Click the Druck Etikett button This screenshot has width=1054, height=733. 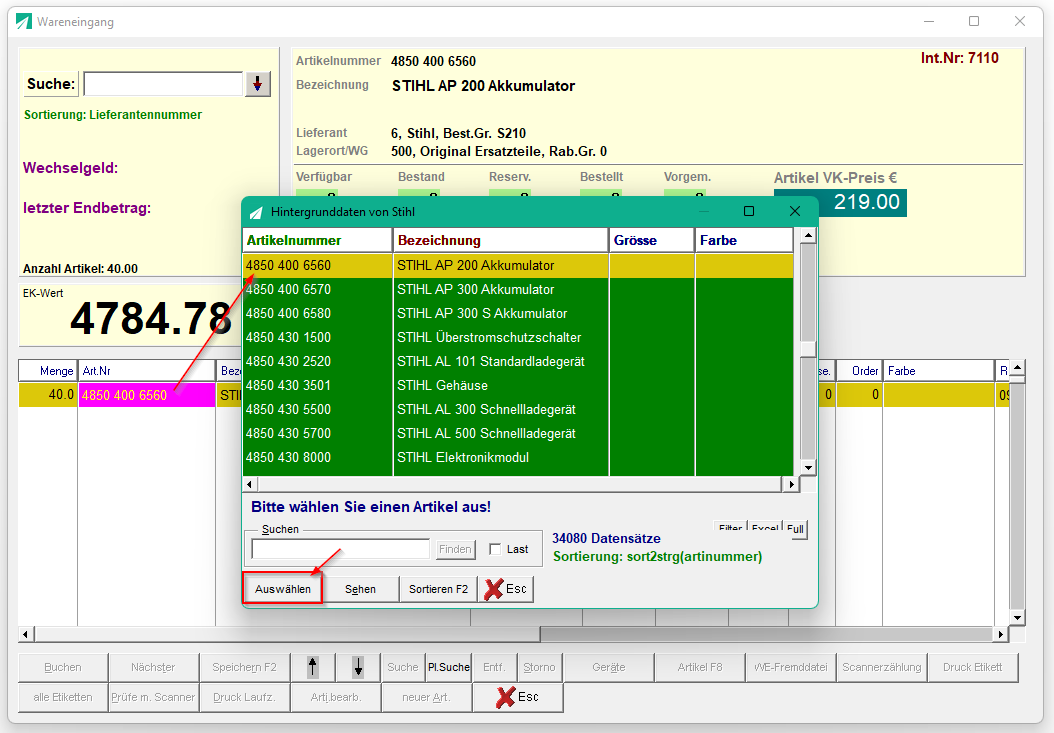(x=973, y=667)
